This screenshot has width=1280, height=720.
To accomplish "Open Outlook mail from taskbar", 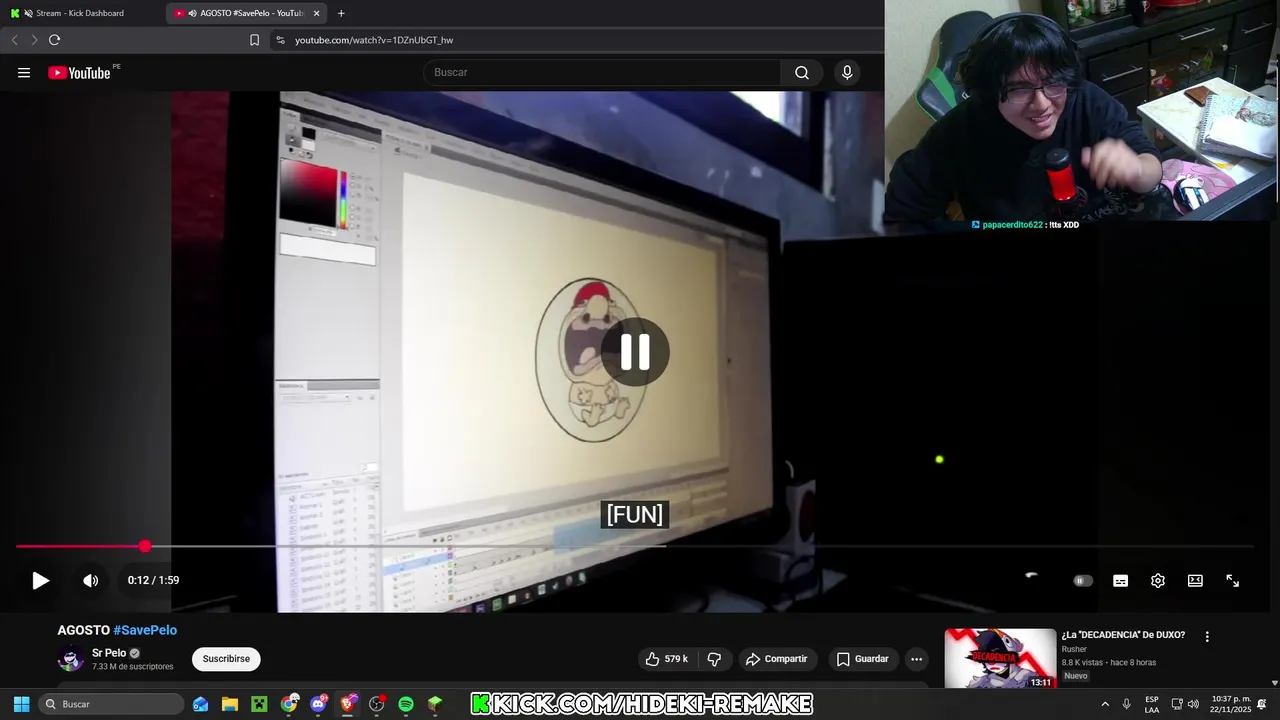I will pyautogui.click(x=201, y=704).
